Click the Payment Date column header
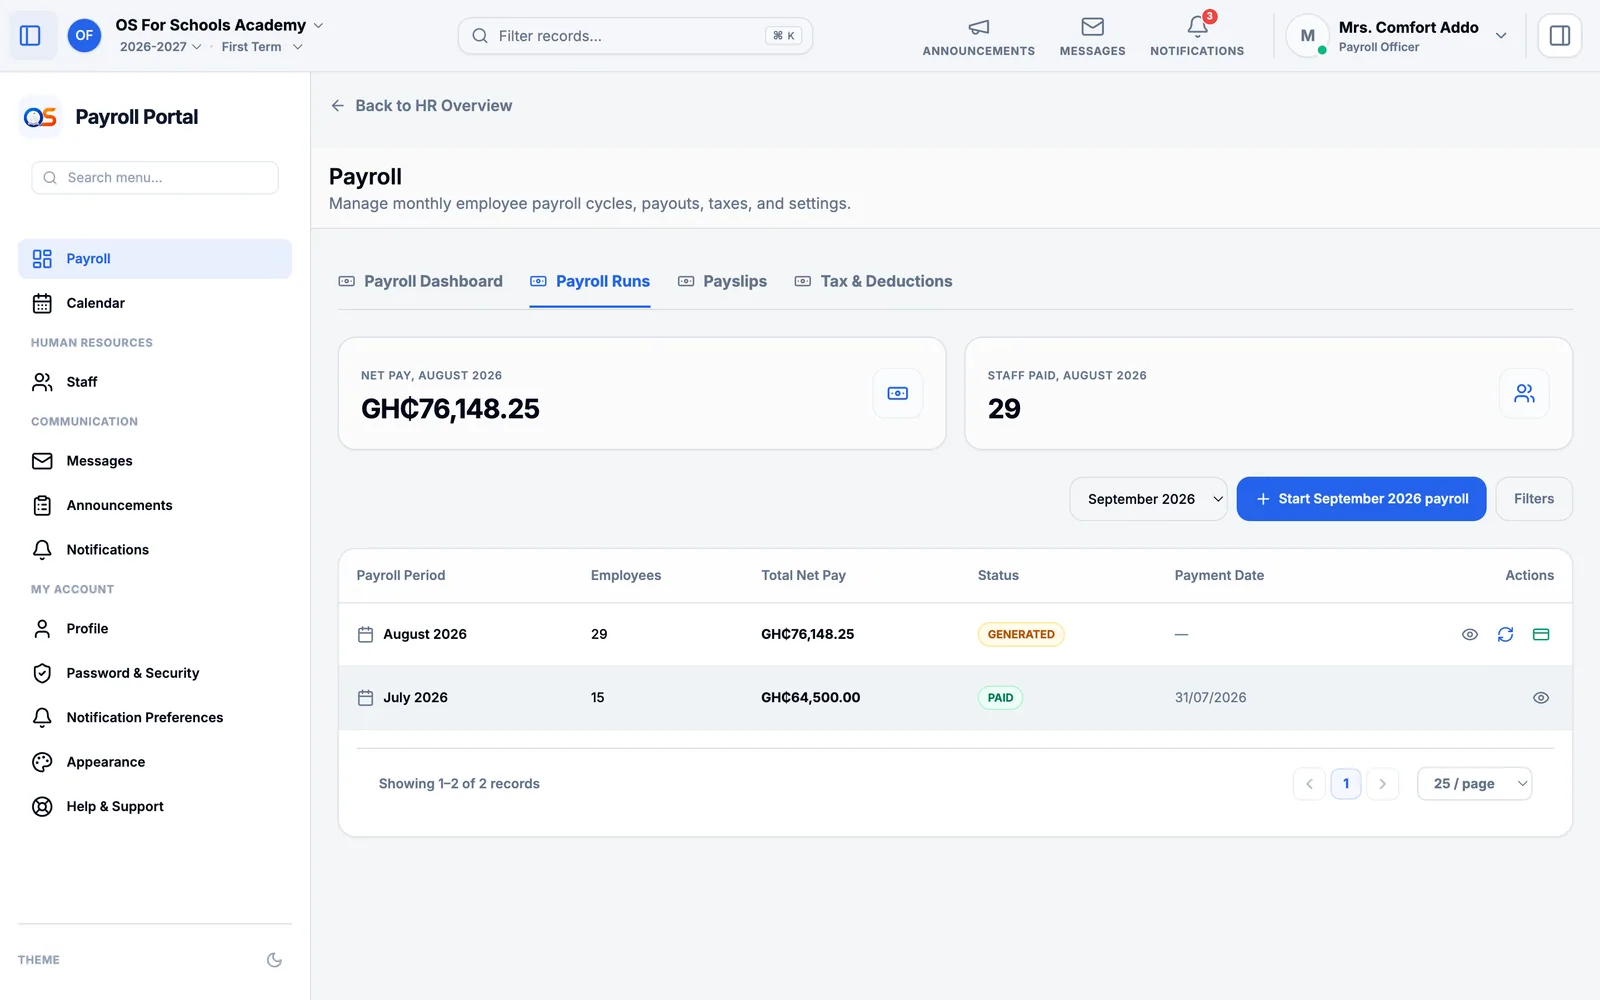This screenshot has width=1600, height=1000. pyautogui.click(x=1219, y=576)
